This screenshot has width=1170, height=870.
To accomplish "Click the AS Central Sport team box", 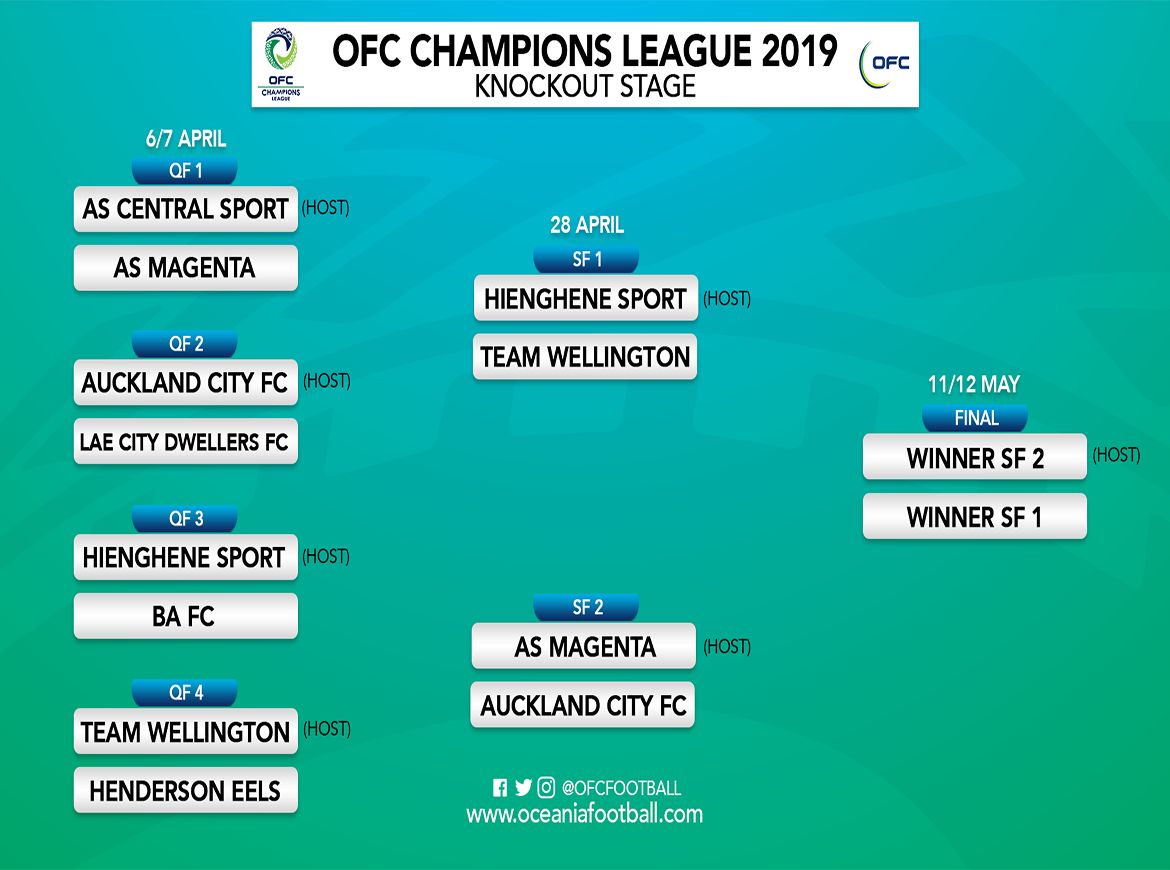I will [186, 209].
